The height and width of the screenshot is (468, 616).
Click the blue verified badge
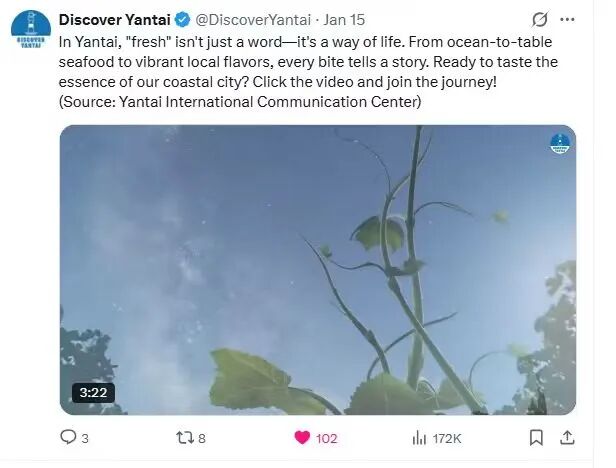point(183,20)
